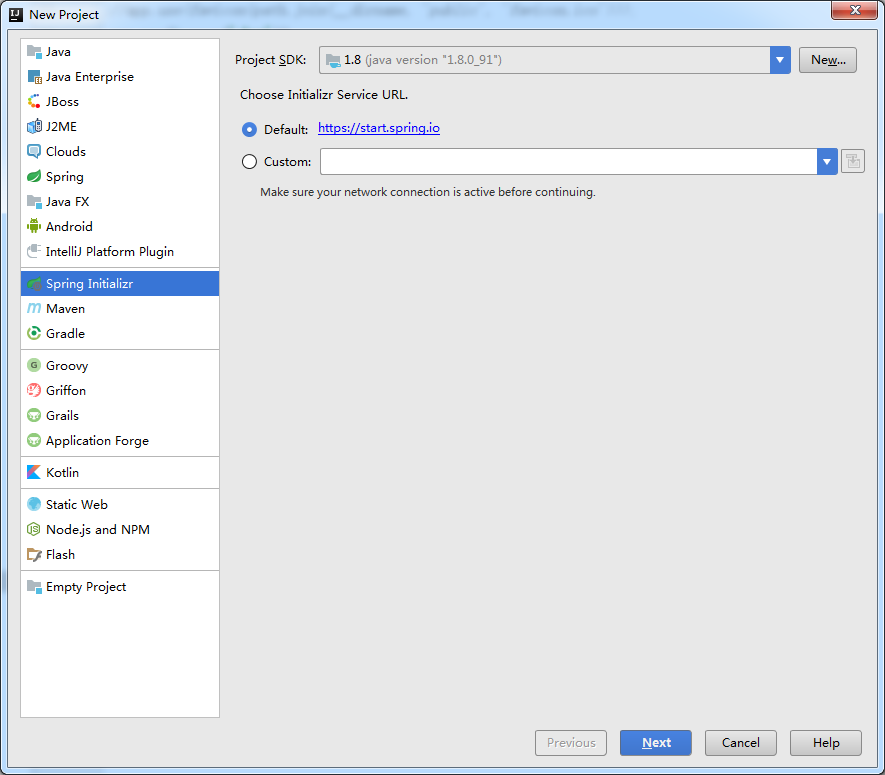Close the New Project dialog
This screenshot has width=885, height=775.
pos(854,10)
